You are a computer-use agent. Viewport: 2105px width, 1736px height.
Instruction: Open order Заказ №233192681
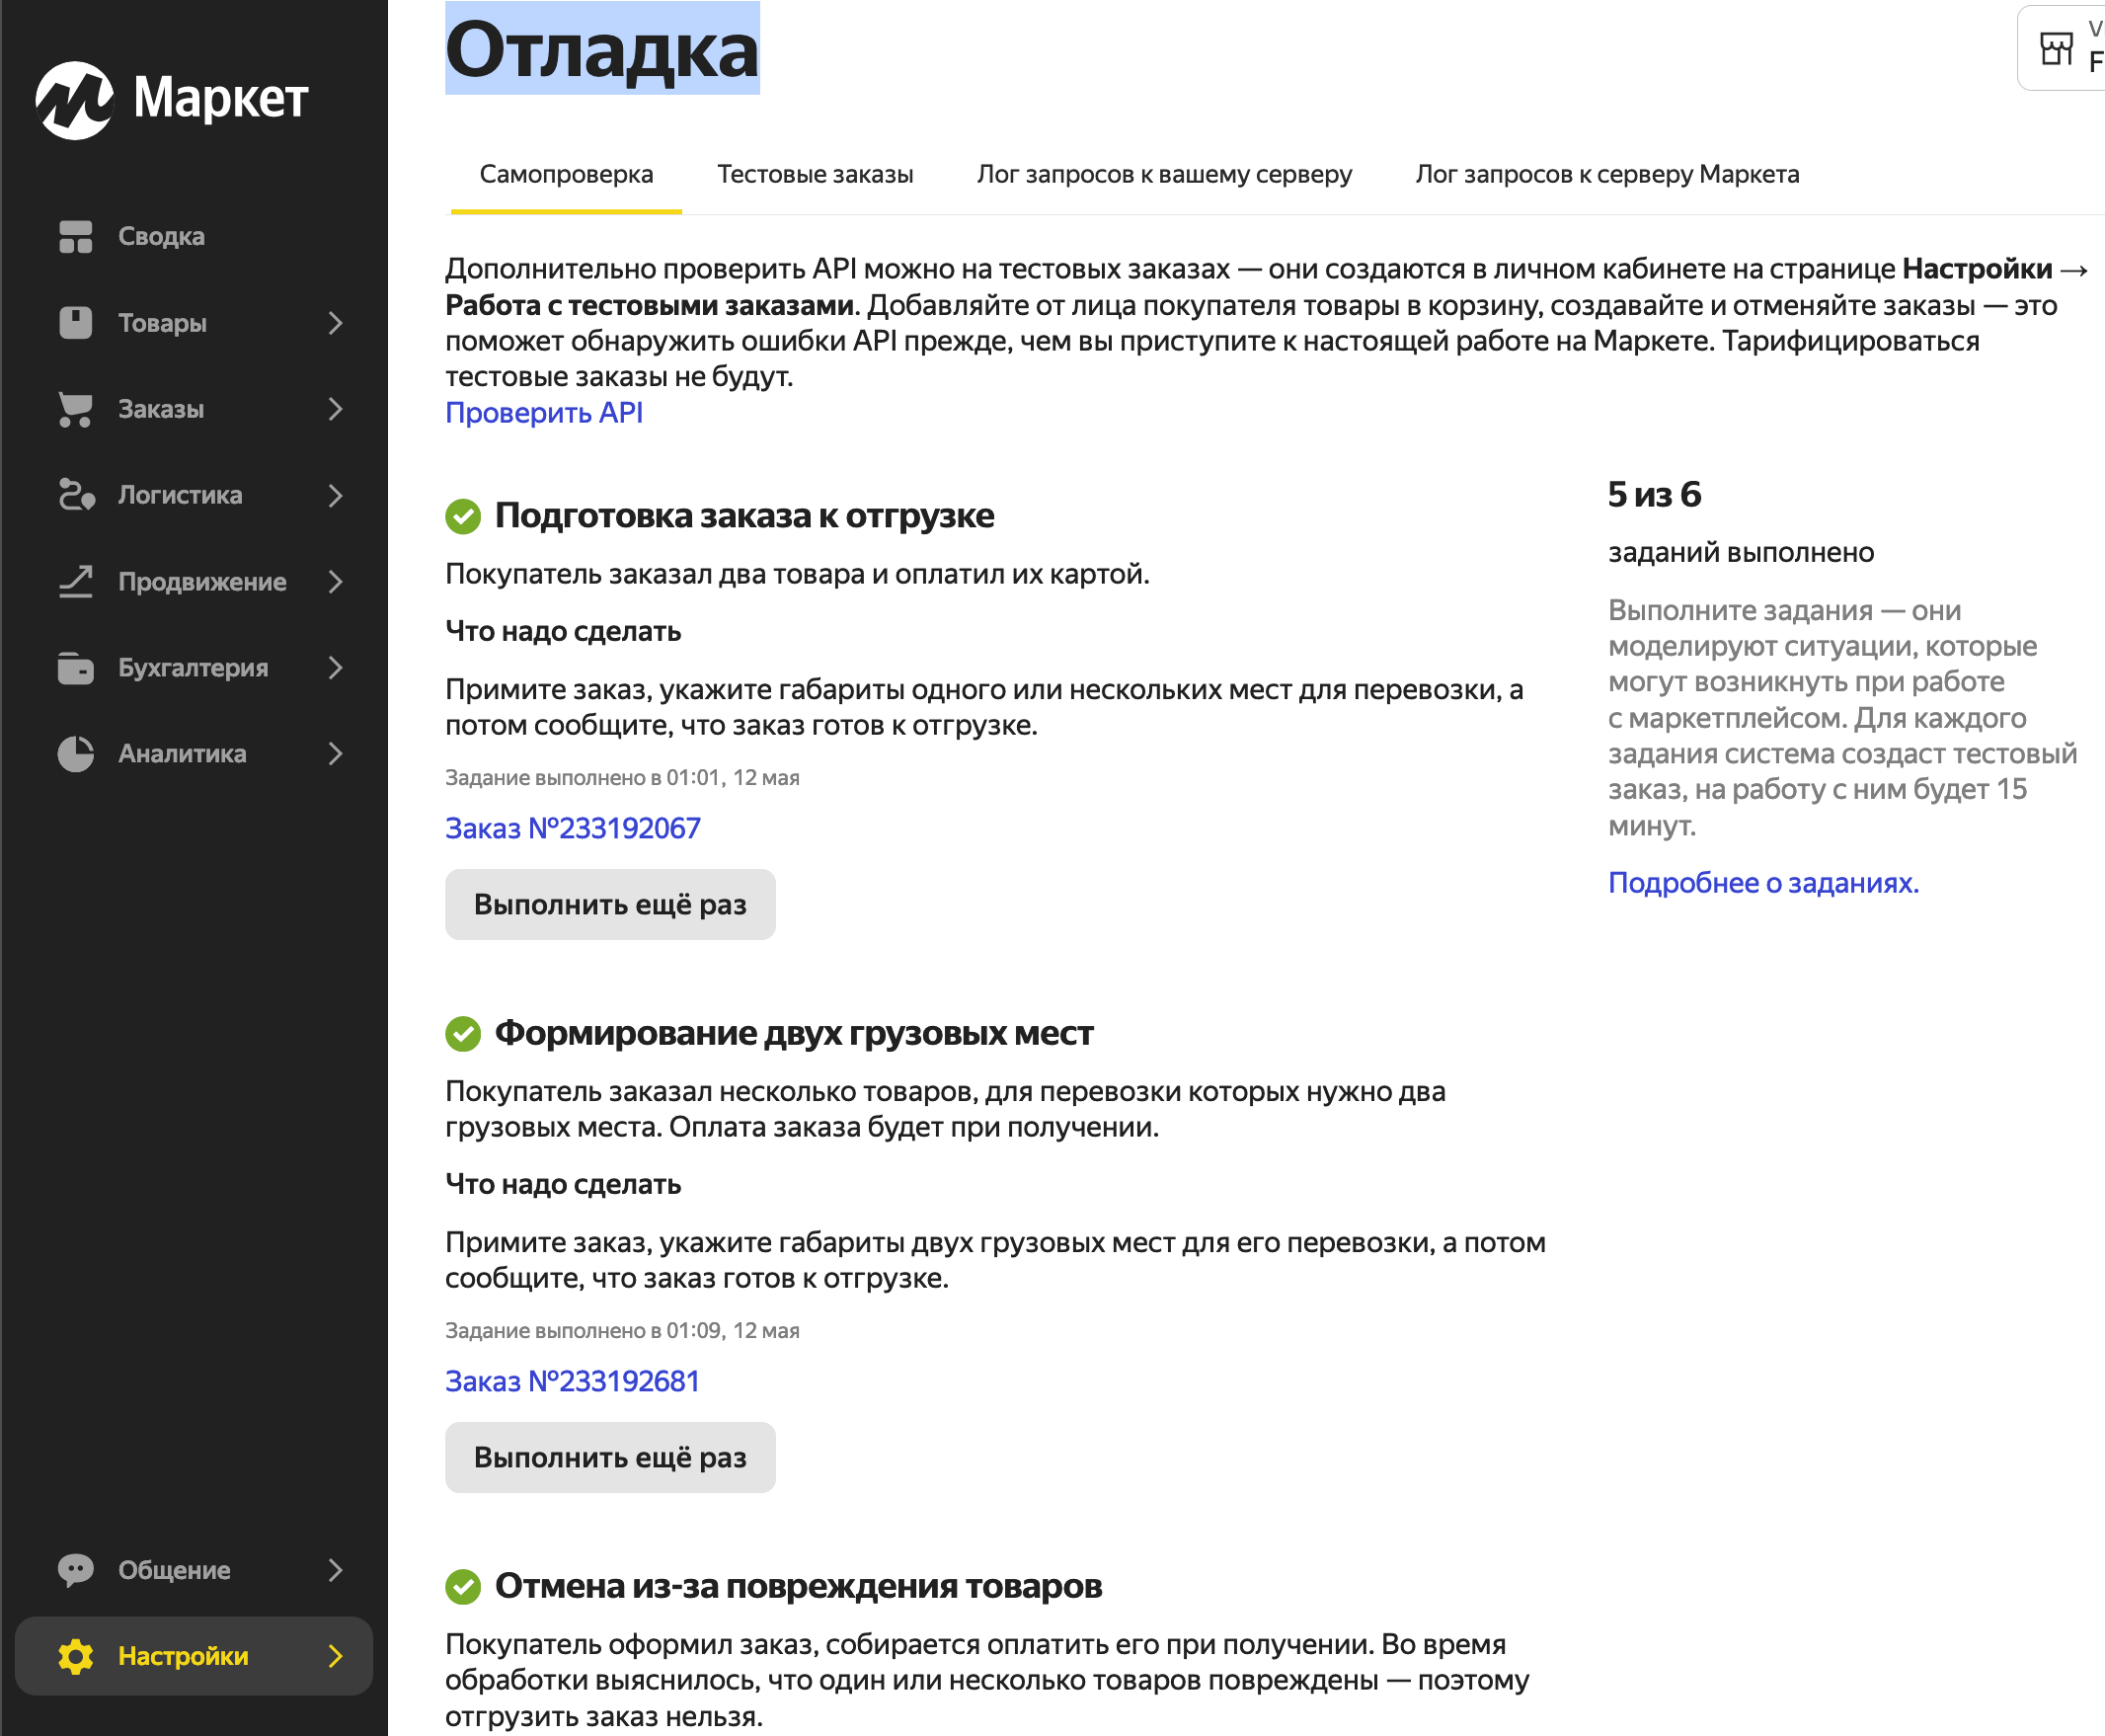573,1381
